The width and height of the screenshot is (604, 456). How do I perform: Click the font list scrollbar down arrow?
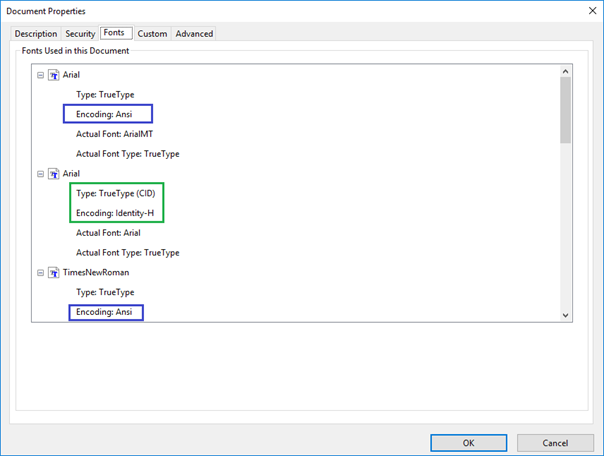[x=566, y=315]
